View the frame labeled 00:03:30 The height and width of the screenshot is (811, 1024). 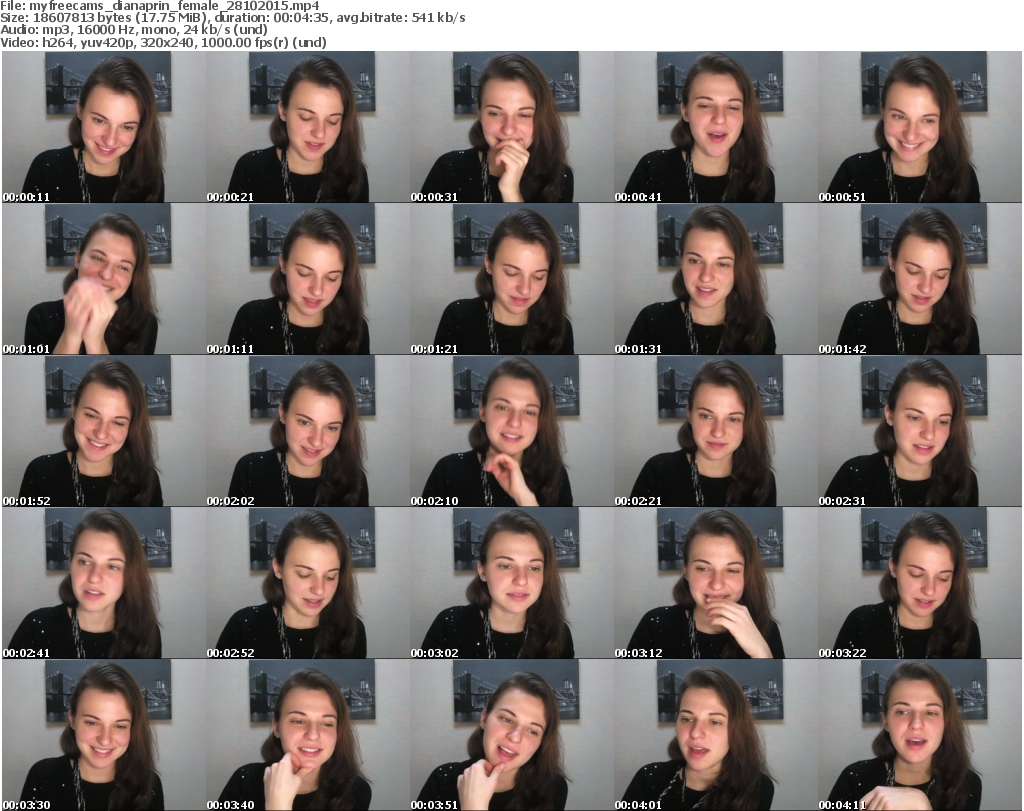[104, 735]
